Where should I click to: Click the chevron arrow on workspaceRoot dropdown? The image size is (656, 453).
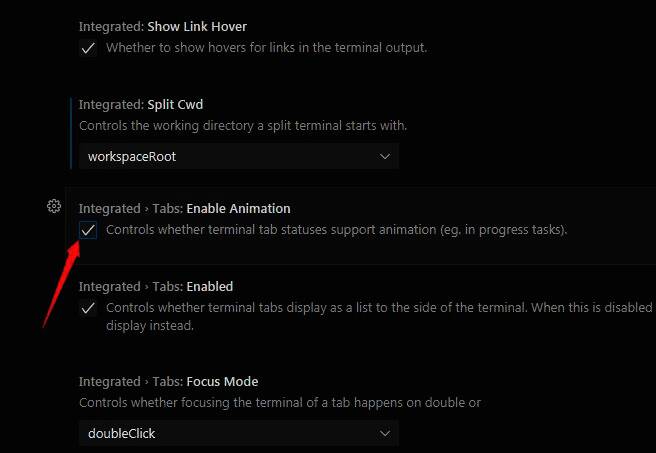pyautogui.click(x=385, y=157)
